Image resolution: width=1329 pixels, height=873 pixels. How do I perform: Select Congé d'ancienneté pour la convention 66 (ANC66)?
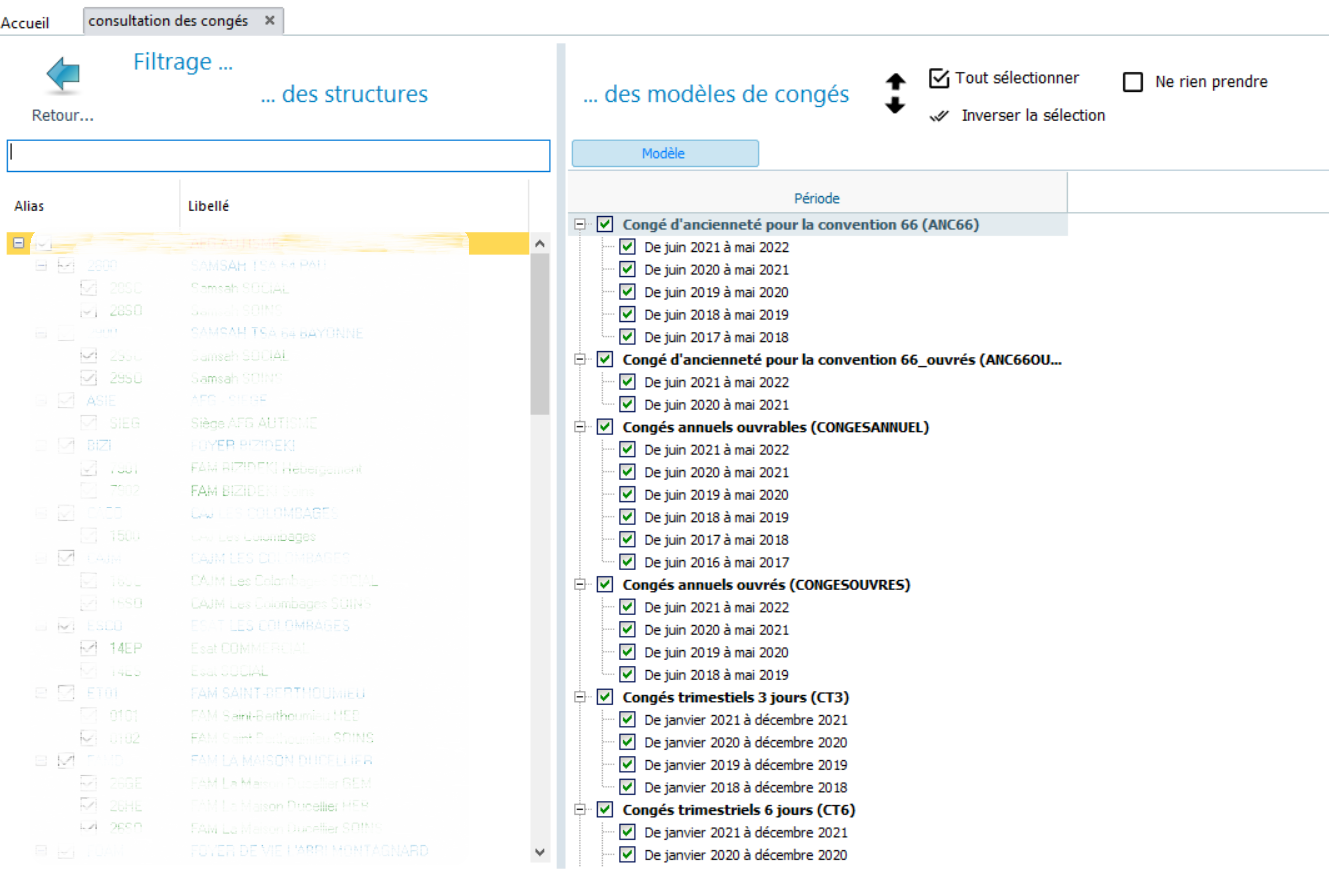(800, 225)
